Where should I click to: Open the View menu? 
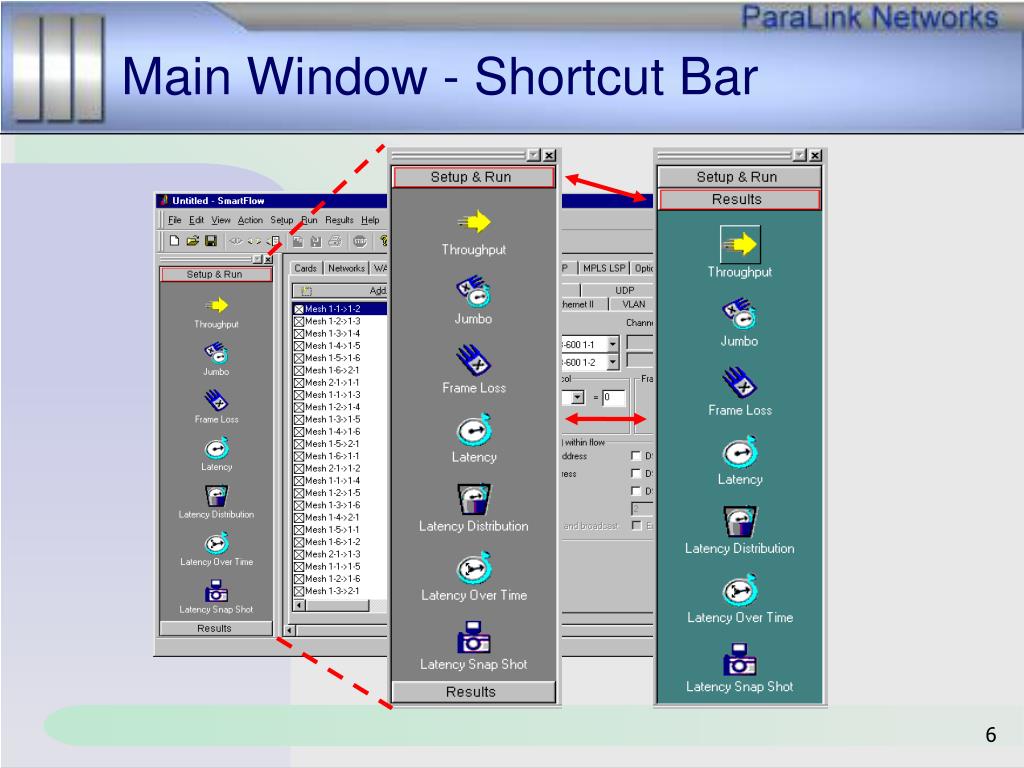(x=221, y=220)
